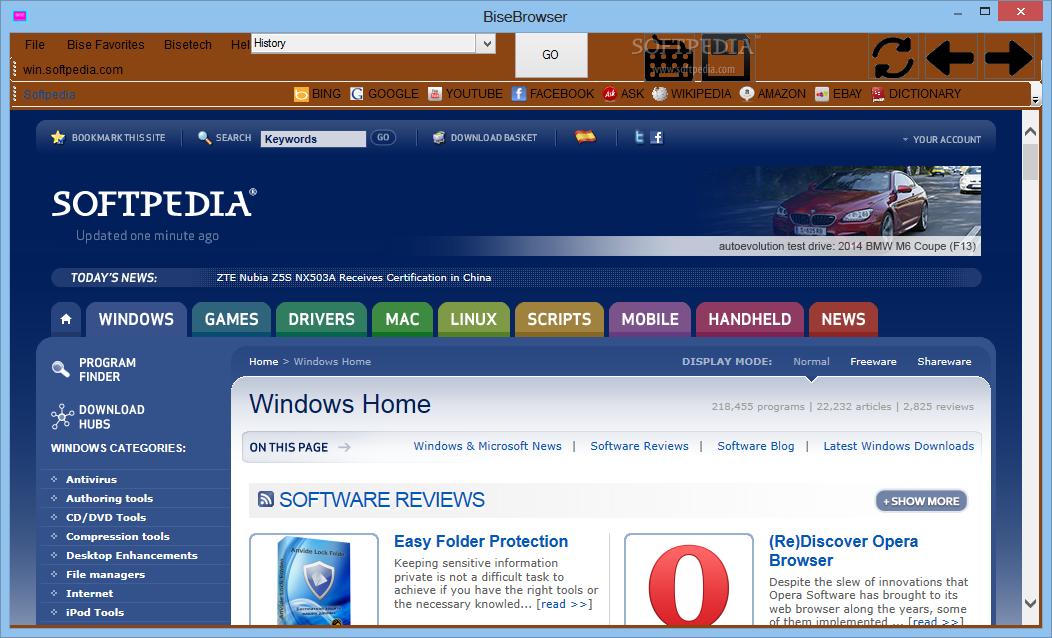Viewport: 1052px width, 638px height.
Task: Click the refresh arrows icon
Action: click(x=893, y=57)
